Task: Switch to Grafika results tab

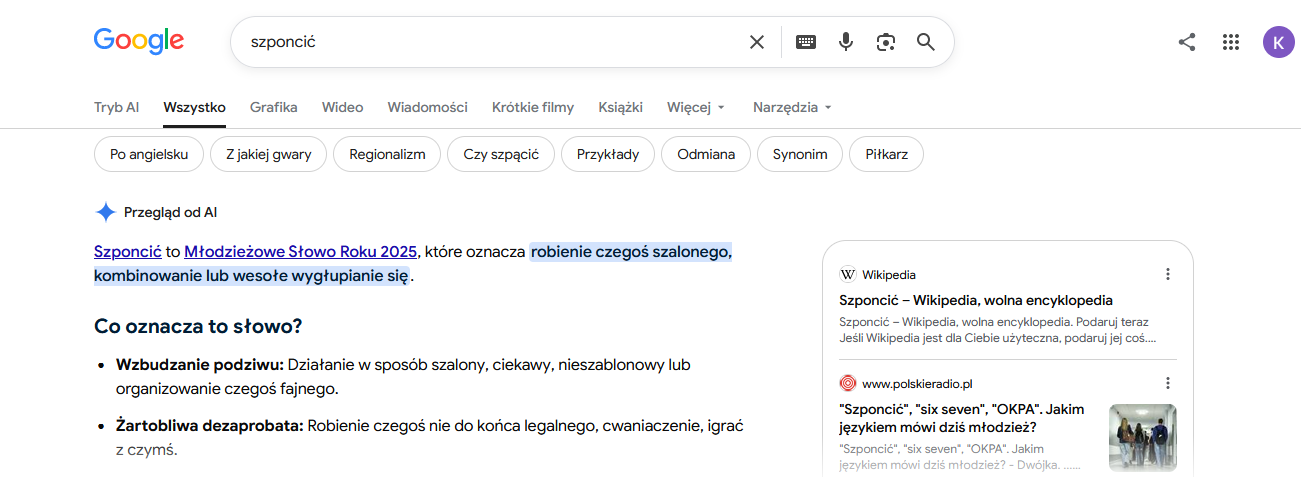Action: pos(274,107)
